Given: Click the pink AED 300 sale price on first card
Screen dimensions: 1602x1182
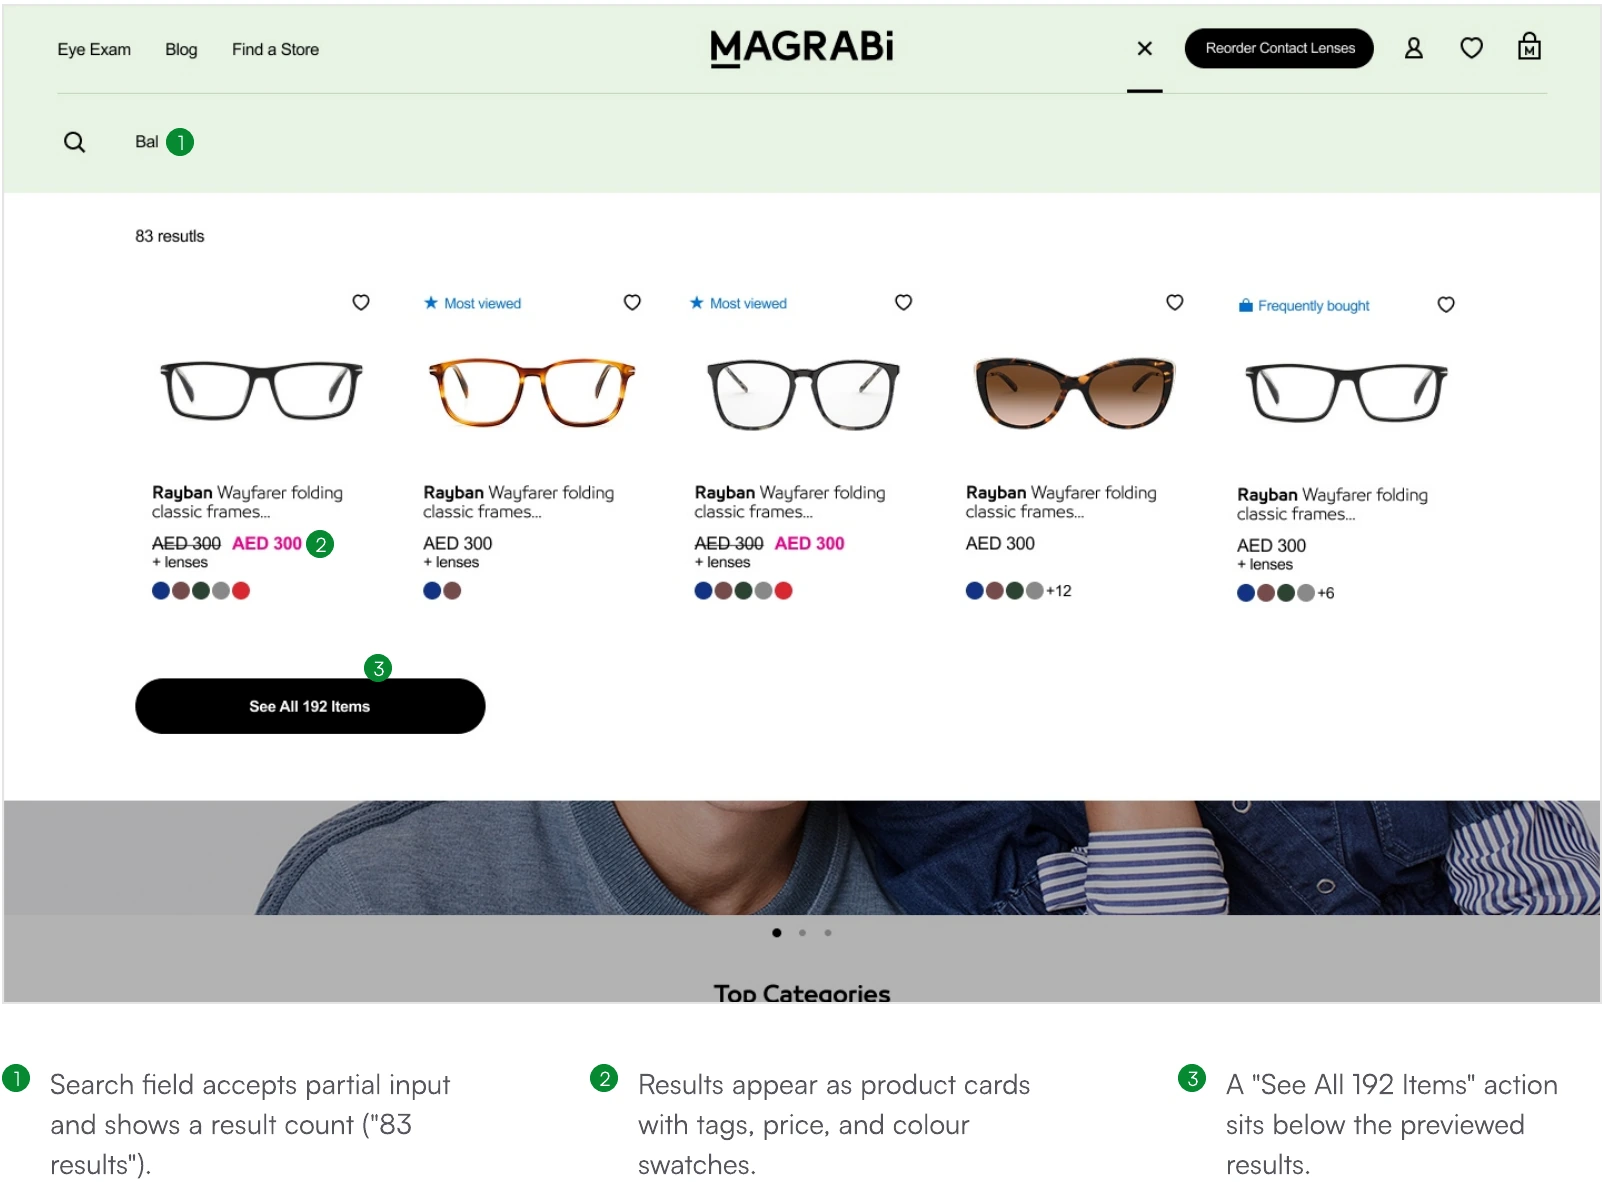Looking at the screenshot, I should 267,543.
